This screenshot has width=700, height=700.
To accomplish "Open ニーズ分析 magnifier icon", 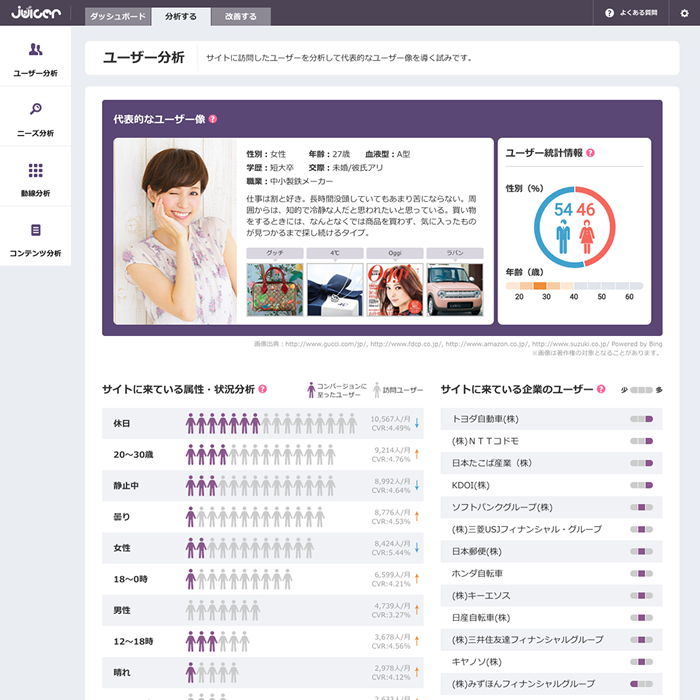I will tap(36, 108).
